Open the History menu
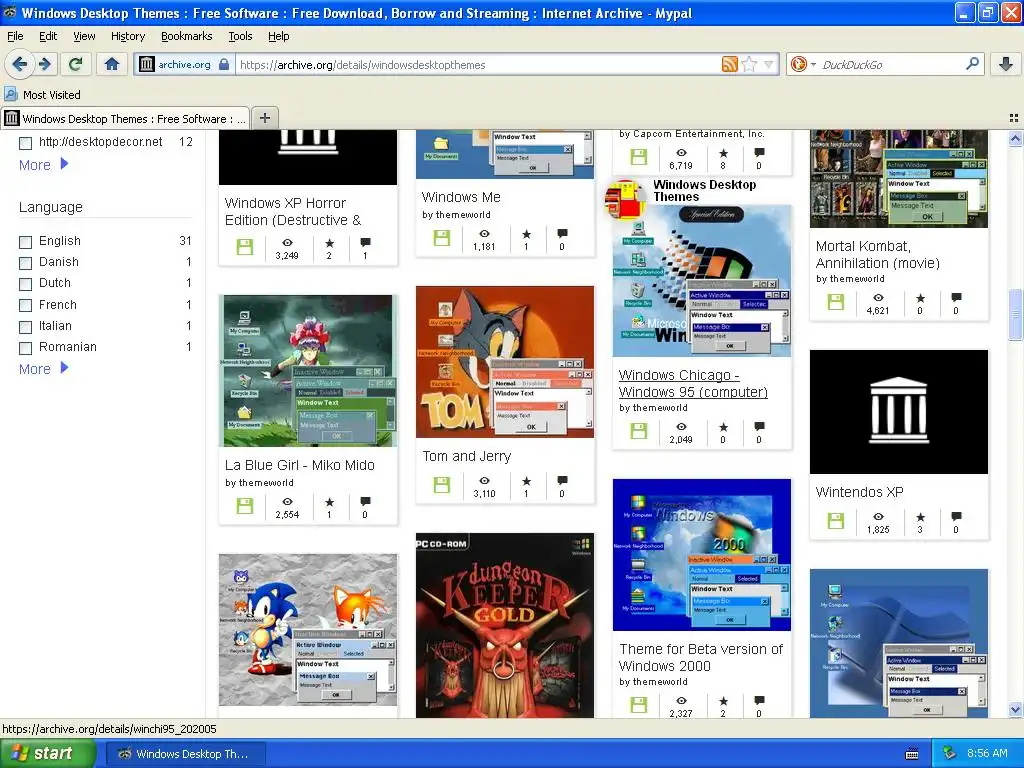 (128, 36)
